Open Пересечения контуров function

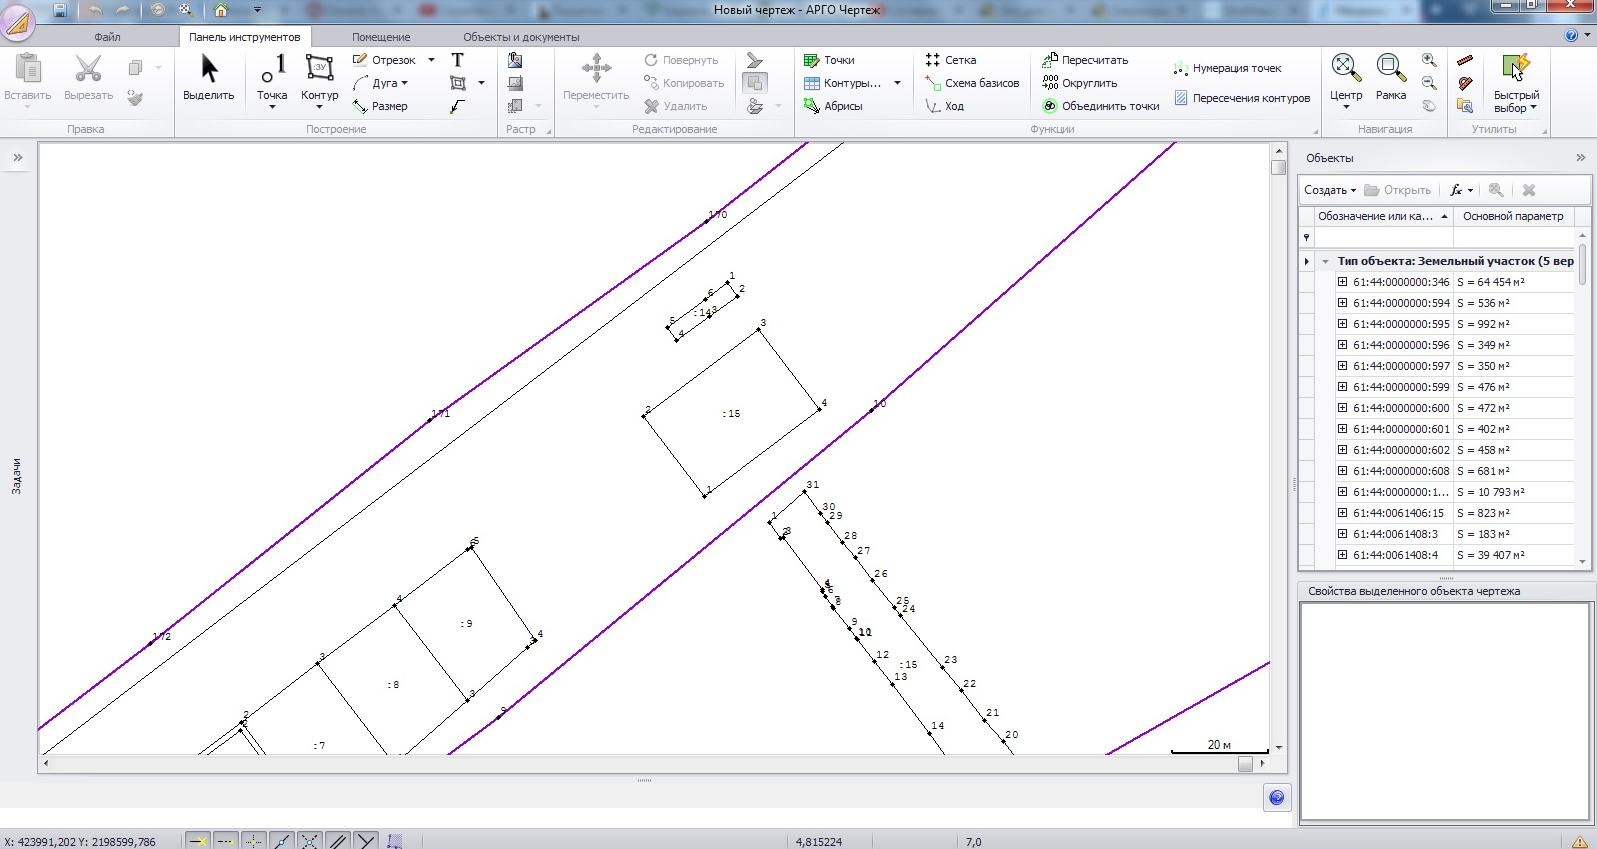click(1242, 98)
